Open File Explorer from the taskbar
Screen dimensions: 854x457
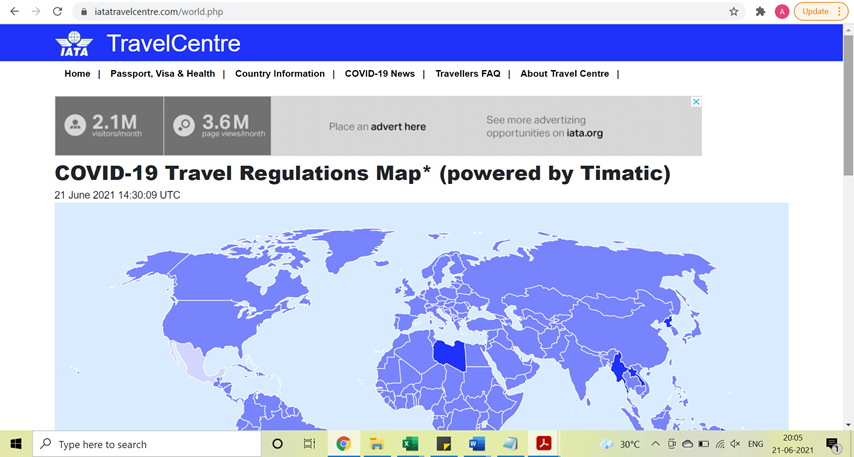click(376, 444)
